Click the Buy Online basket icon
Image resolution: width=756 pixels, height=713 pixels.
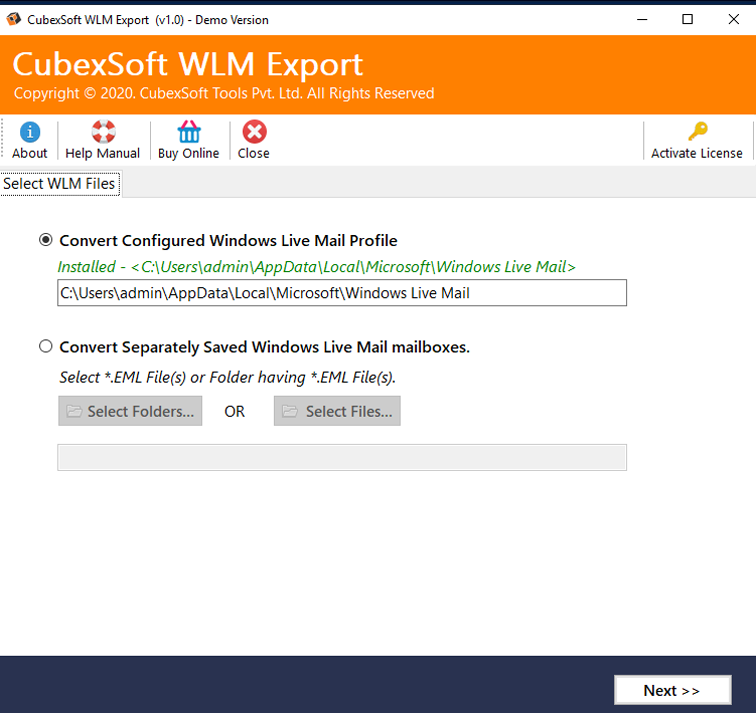pyautogui.click(x=188, y=132)
